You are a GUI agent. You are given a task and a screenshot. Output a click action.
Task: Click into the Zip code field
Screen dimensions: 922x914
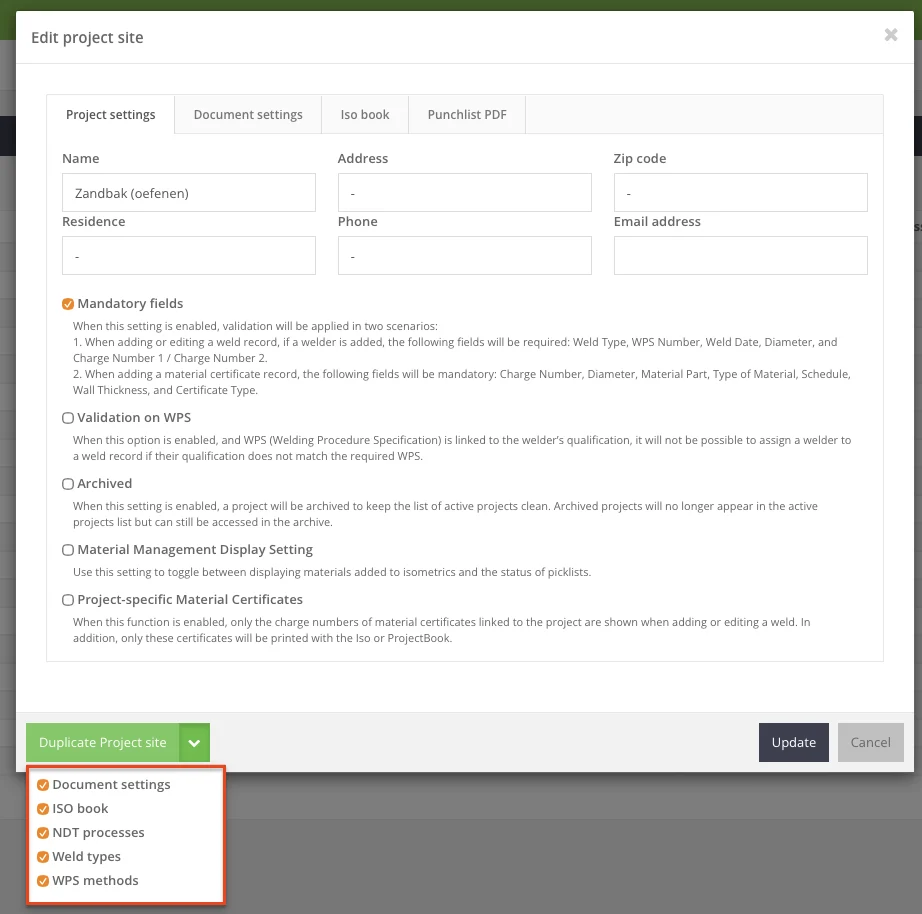pyautogui.click(x=740, y=193)
